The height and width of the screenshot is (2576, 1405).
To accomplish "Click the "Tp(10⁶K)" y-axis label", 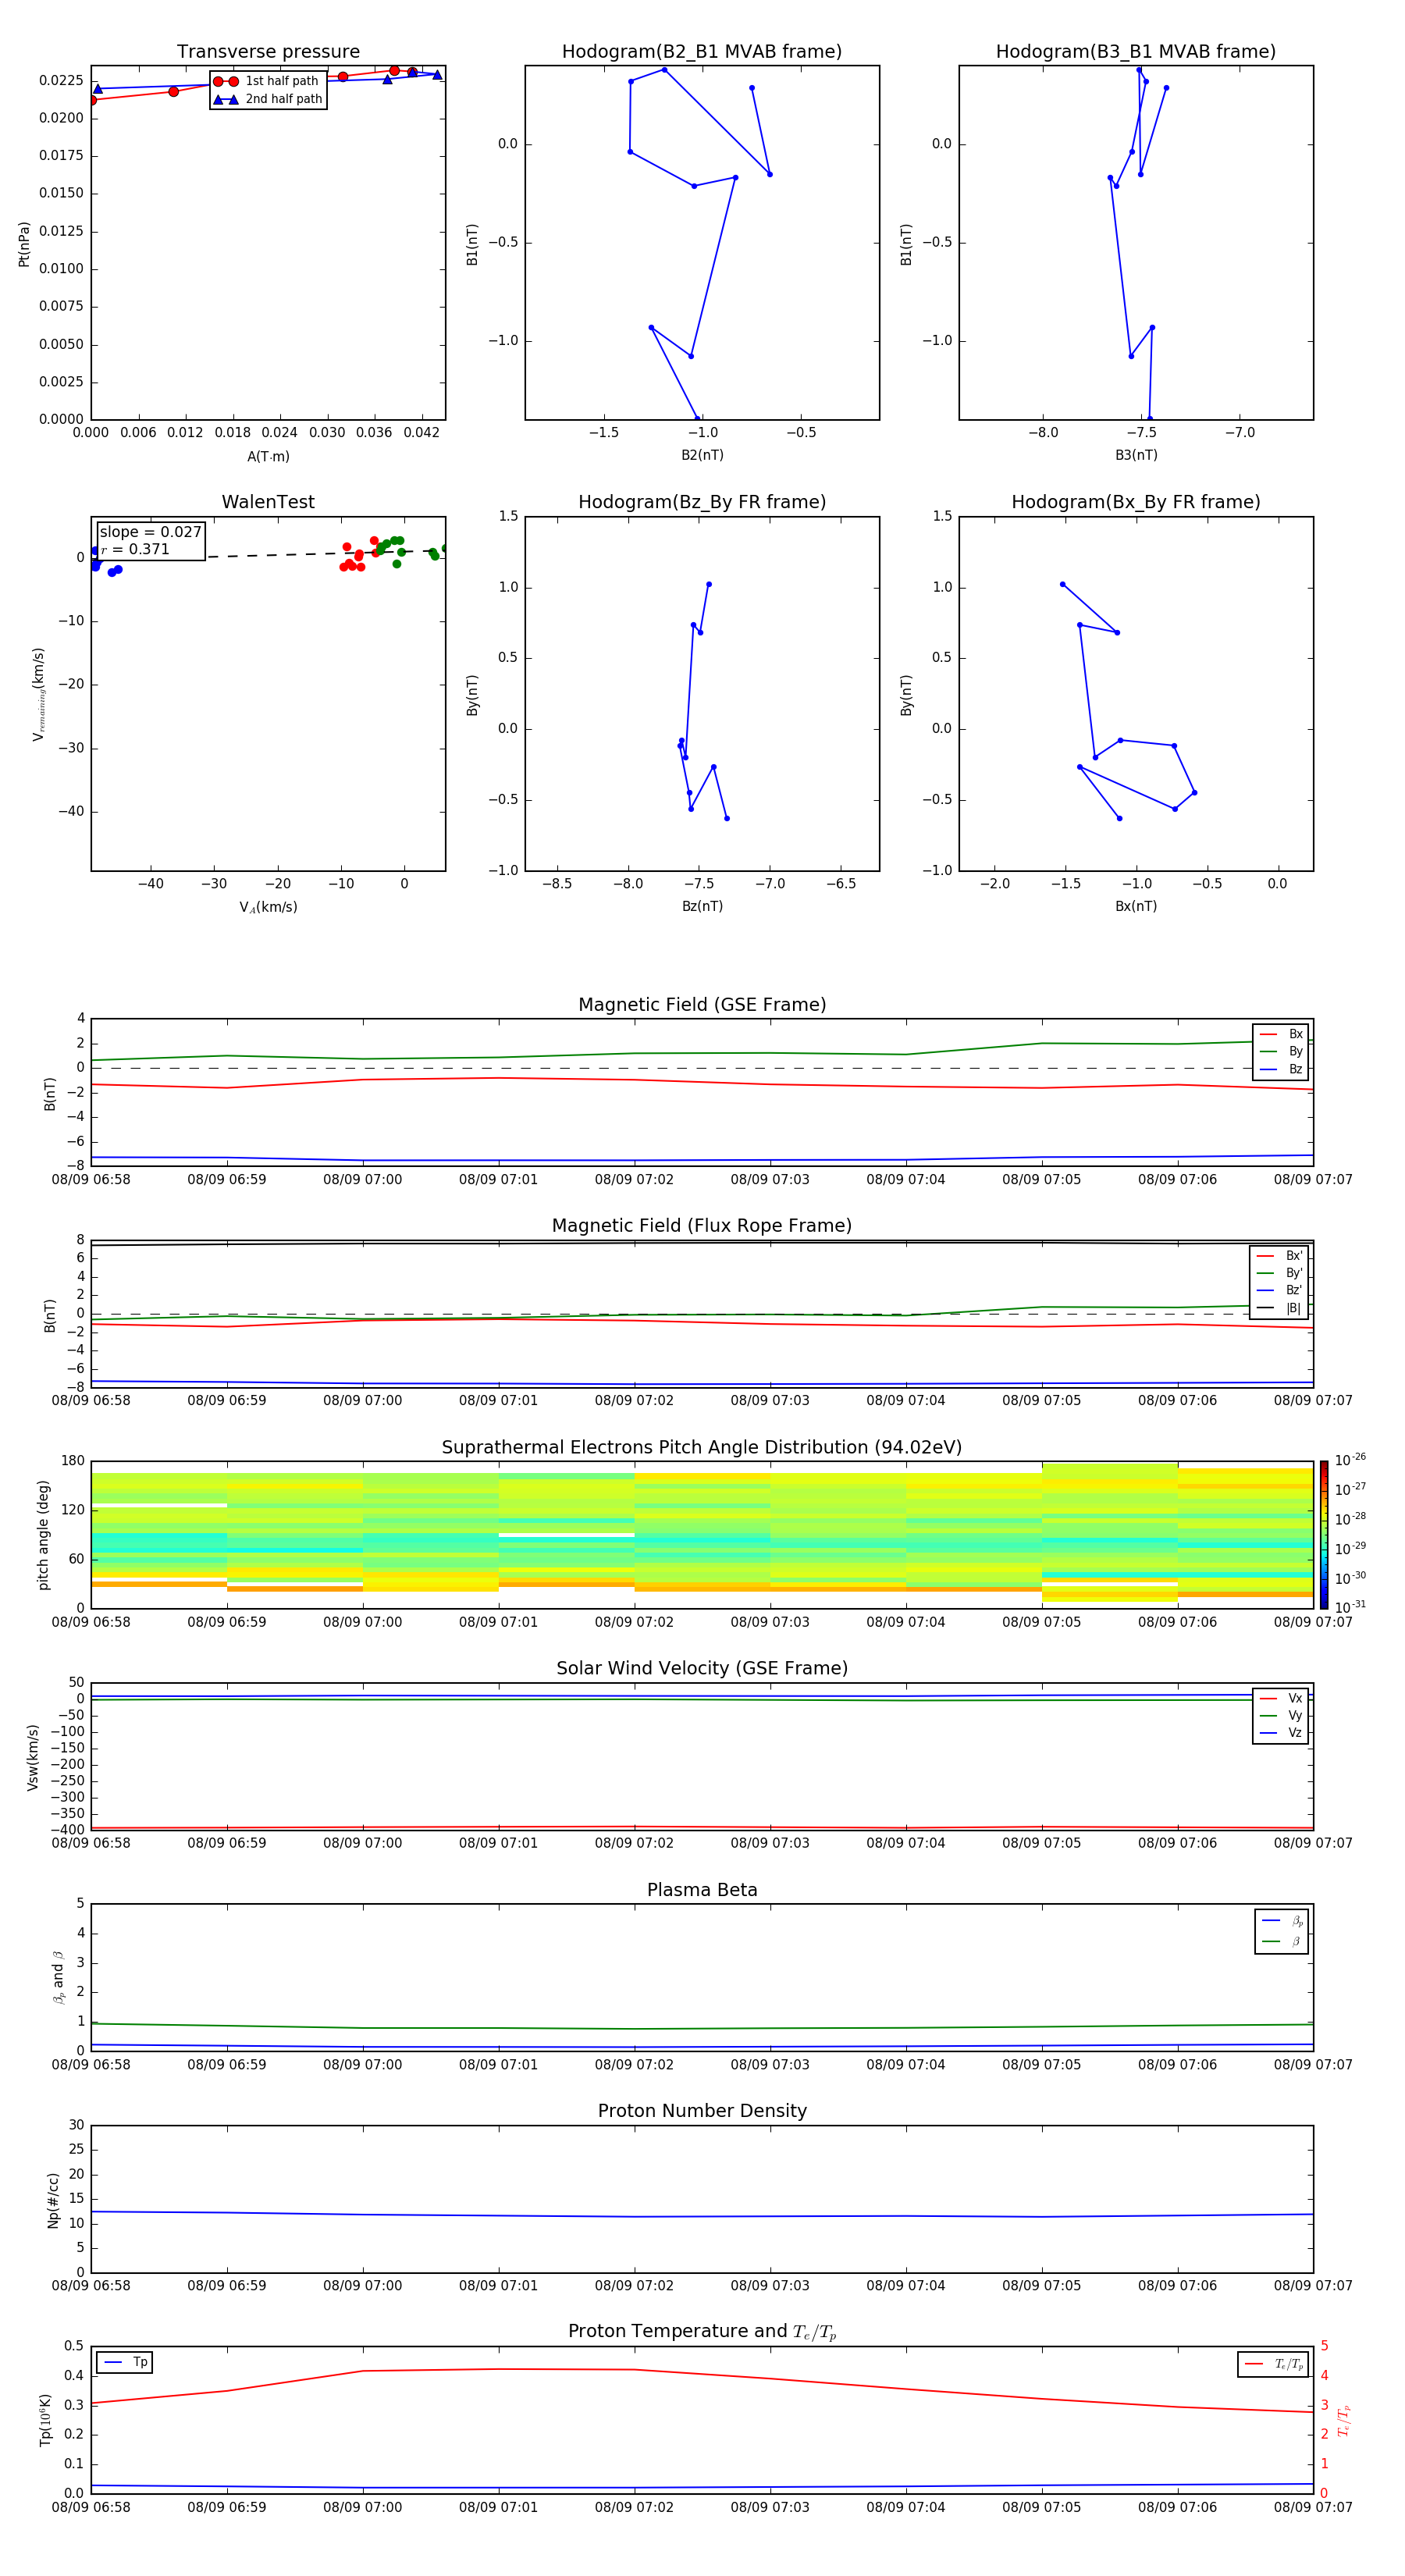I will [x=45, y=2420].
